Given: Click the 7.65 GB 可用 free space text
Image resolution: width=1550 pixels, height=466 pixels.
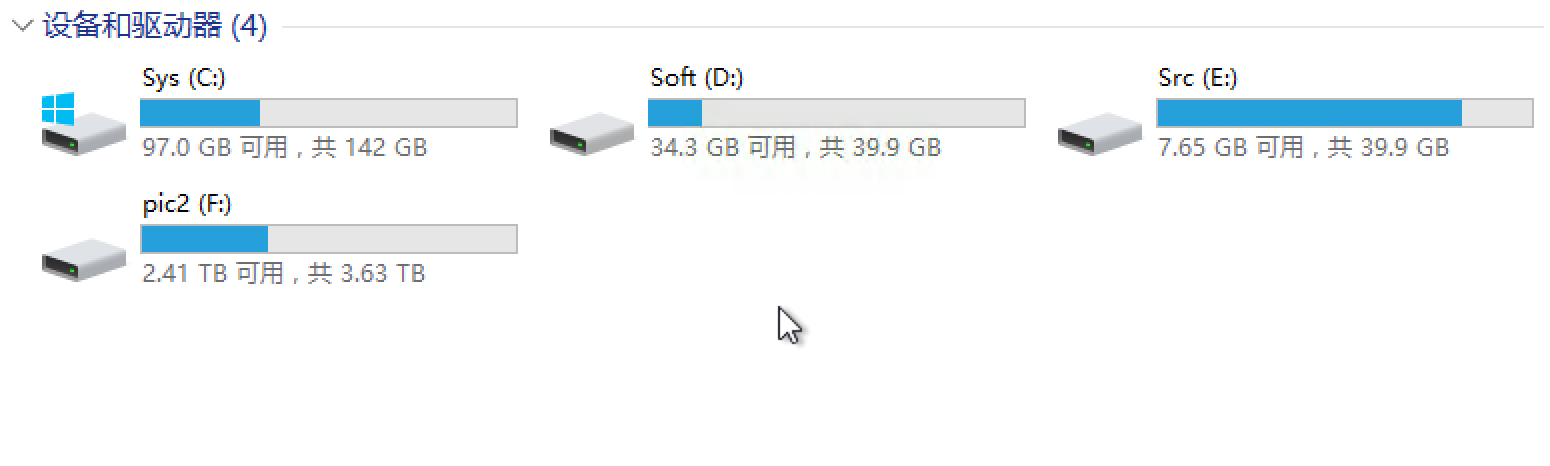Looking at the screenshot, I should (1231, 148).
